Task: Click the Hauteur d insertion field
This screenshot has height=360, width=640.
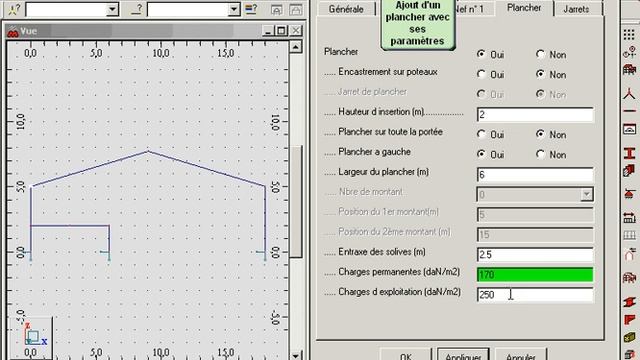Action: click(535, 115)
